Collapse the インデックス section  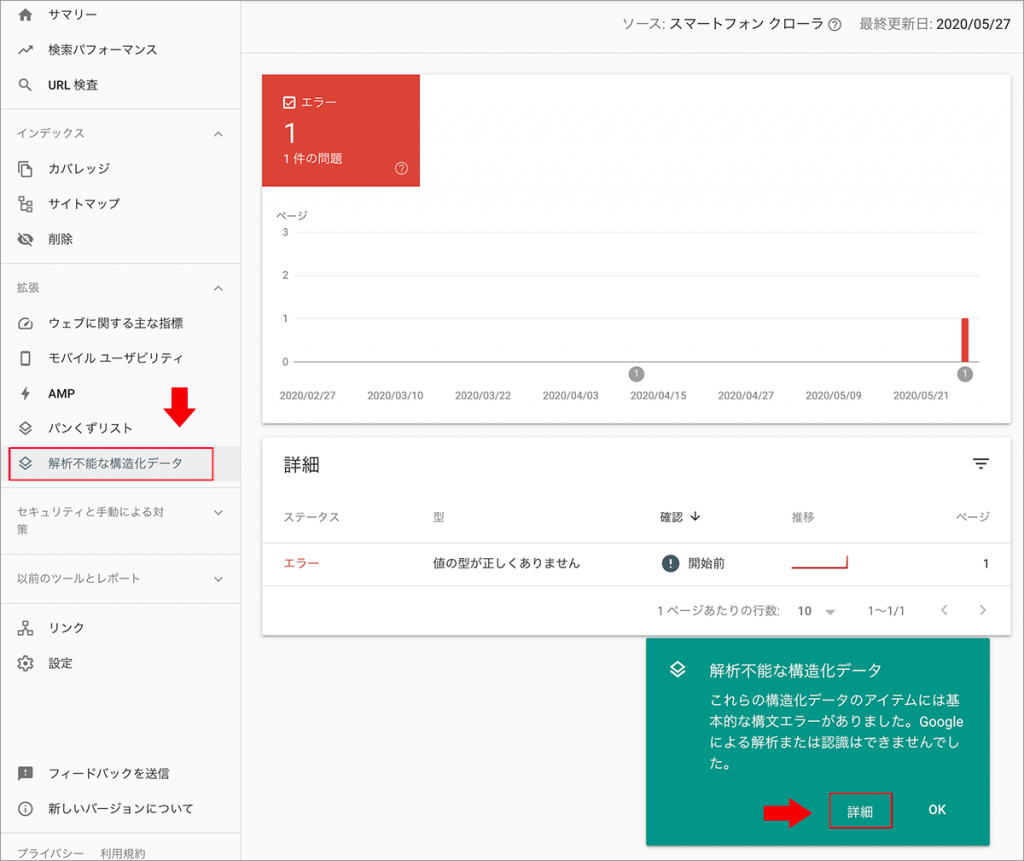pos(218,133)
